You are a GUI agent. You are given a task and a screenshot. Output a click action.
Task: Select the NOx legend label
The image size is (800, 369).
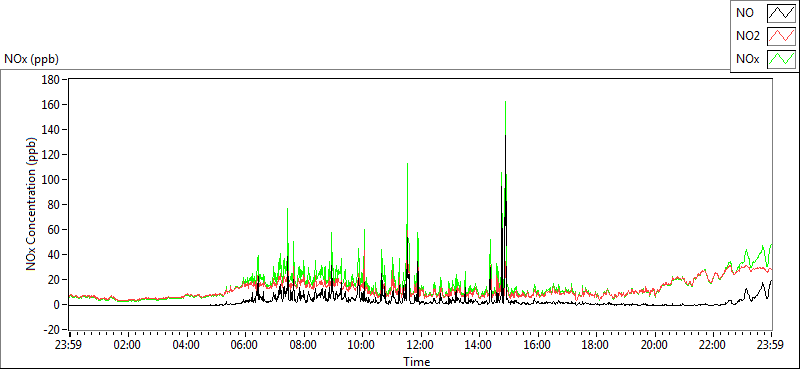coord(747,59)
